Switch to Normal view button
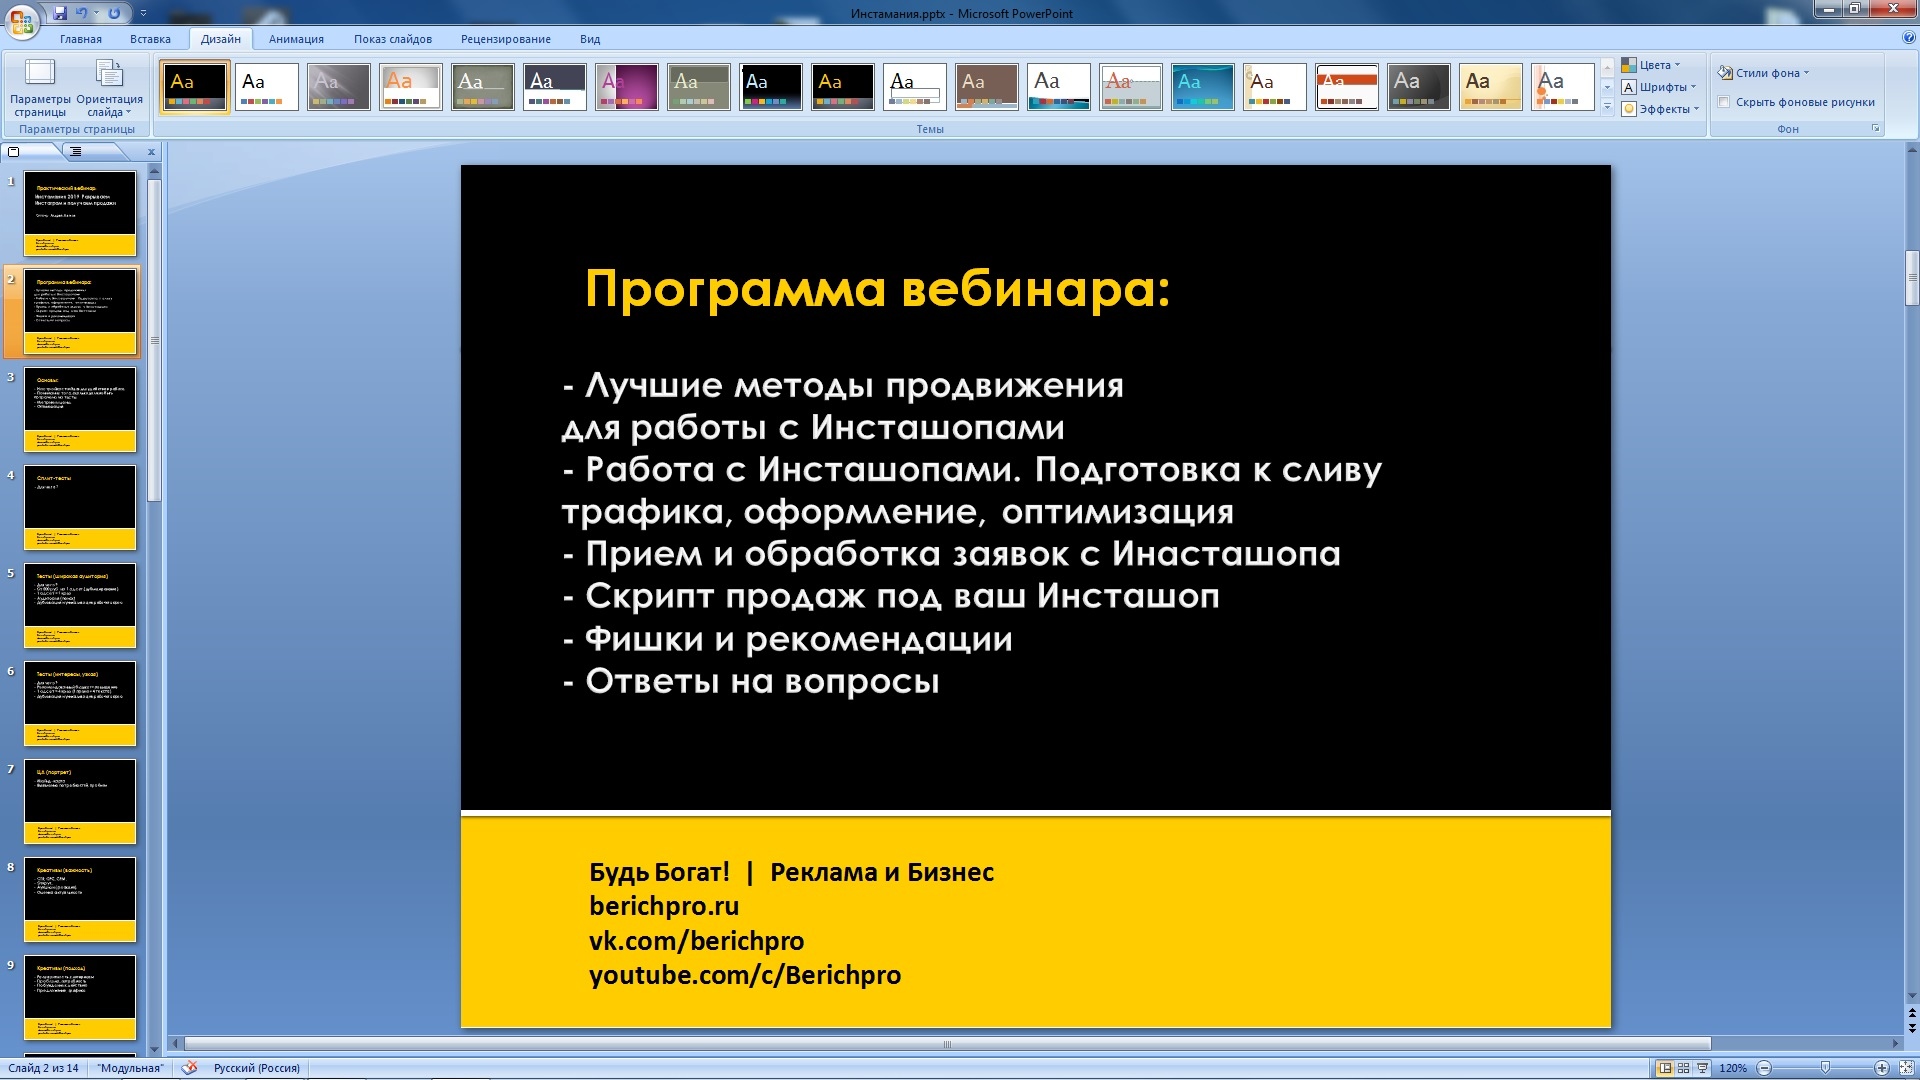1920x1080 pixels. pos(1665,1068)
